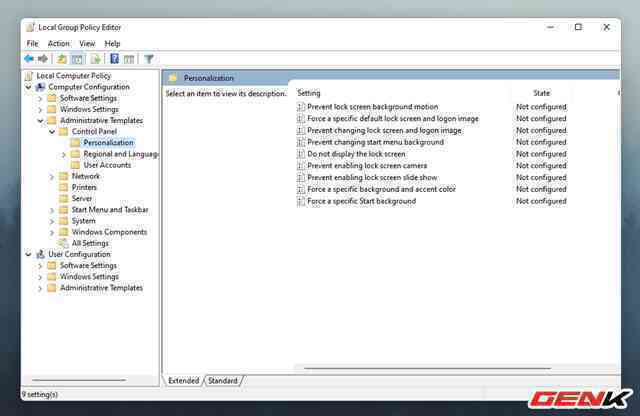
Task: Switch to the Standard tab
Action: click(223, 380)
